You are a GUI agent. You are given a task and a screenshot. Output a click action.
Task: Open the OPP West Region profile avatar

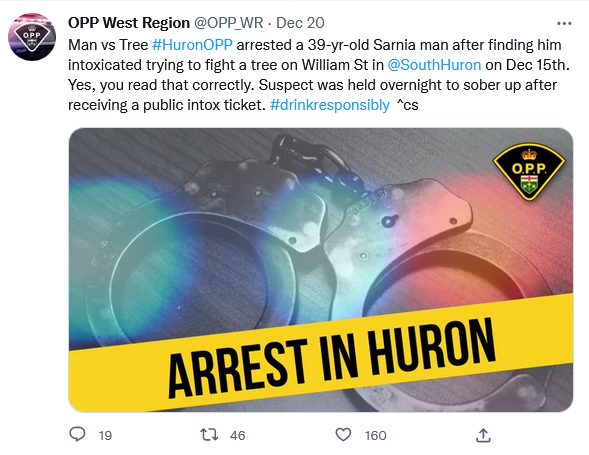coord(32,37)
